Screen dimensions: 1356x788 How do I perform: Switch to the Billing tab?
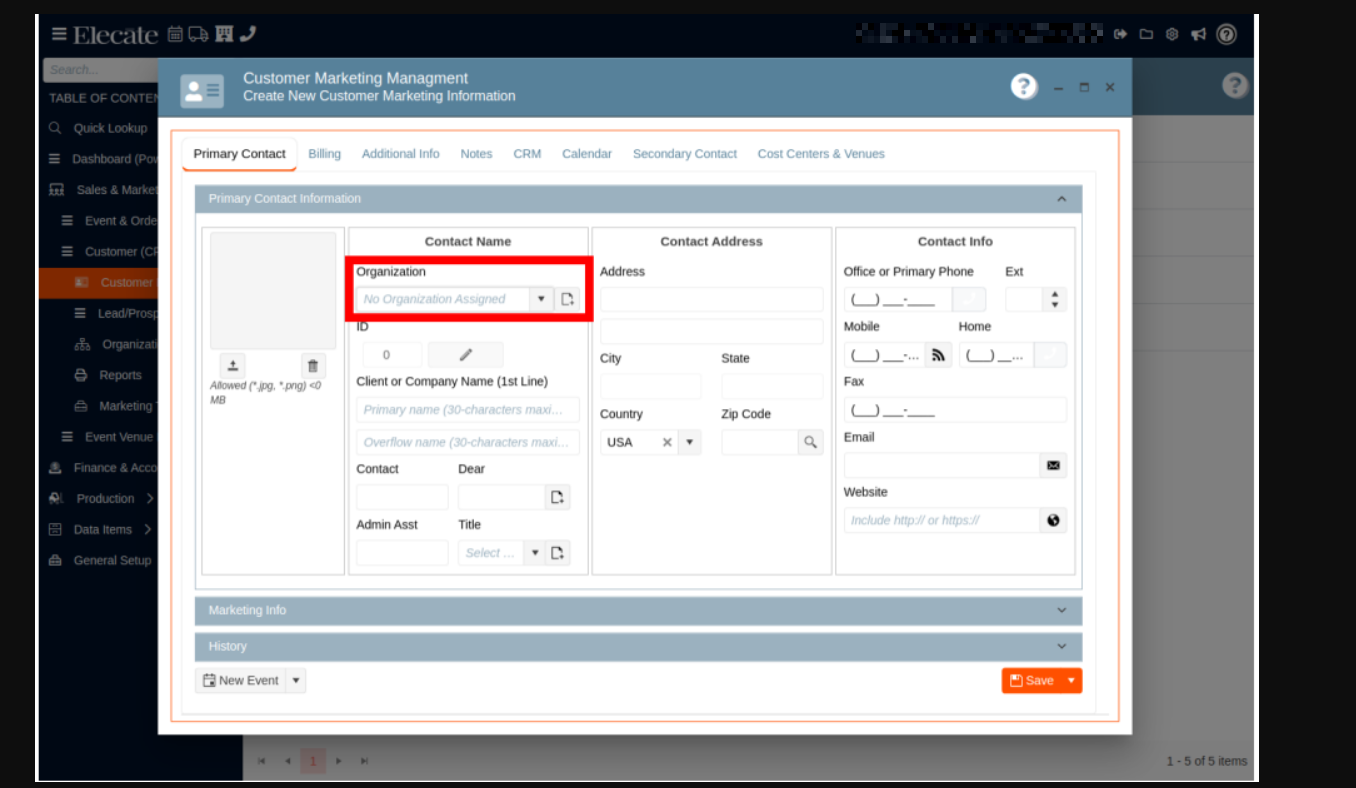[x=324, y=154]
